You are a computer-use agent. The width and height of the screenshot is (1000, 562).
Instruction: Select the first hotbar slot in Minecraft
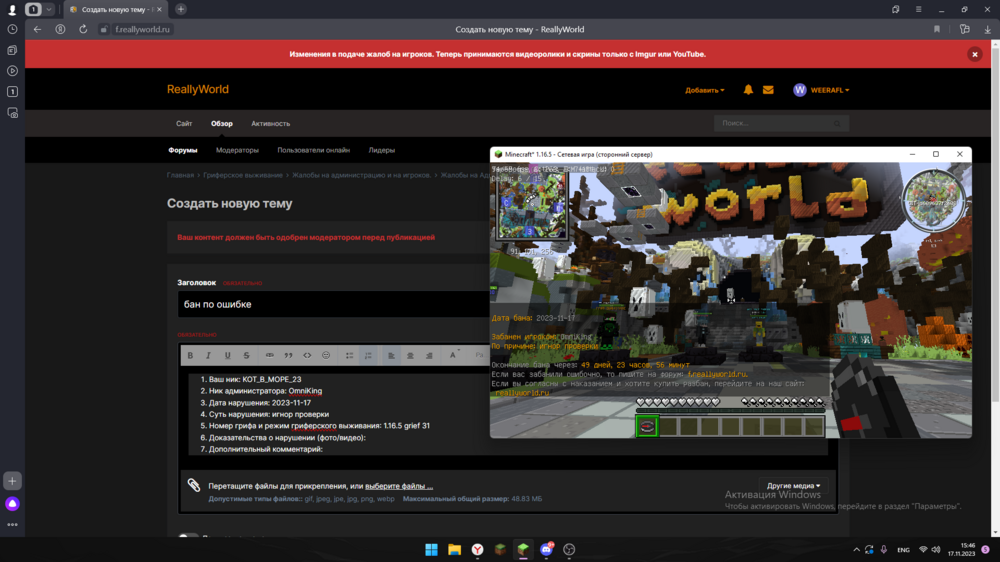pyautogui.click(x=647, y=426)
